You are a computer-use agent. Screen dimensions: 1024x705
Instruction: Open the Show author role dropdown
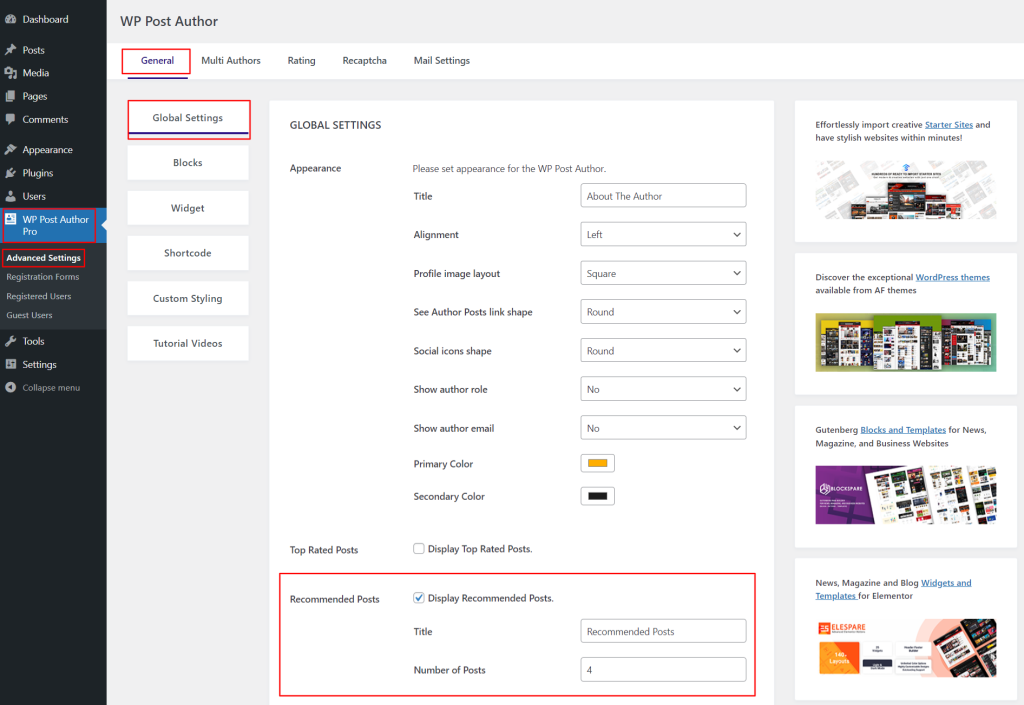pos(663,389)
